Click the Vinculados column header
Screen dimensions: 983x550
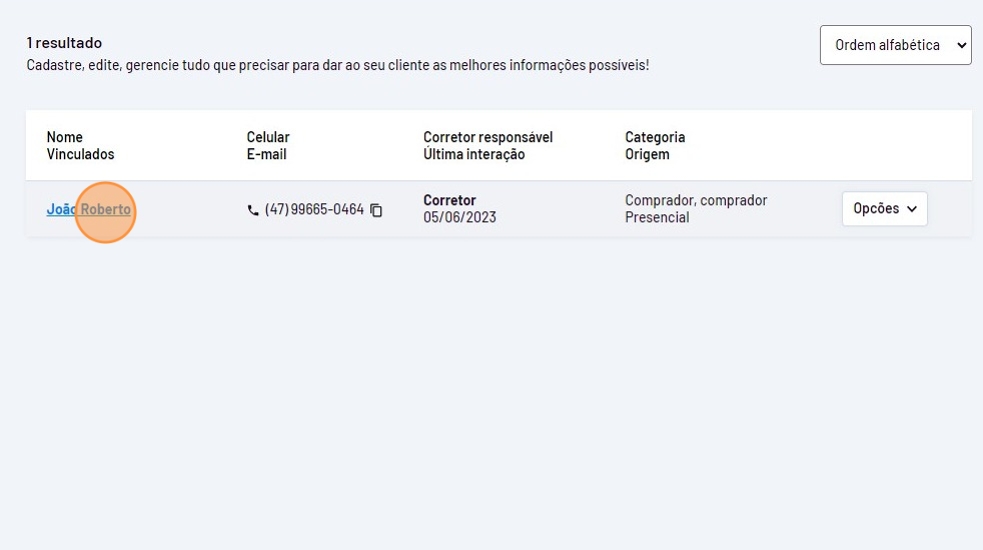[80, 154]
